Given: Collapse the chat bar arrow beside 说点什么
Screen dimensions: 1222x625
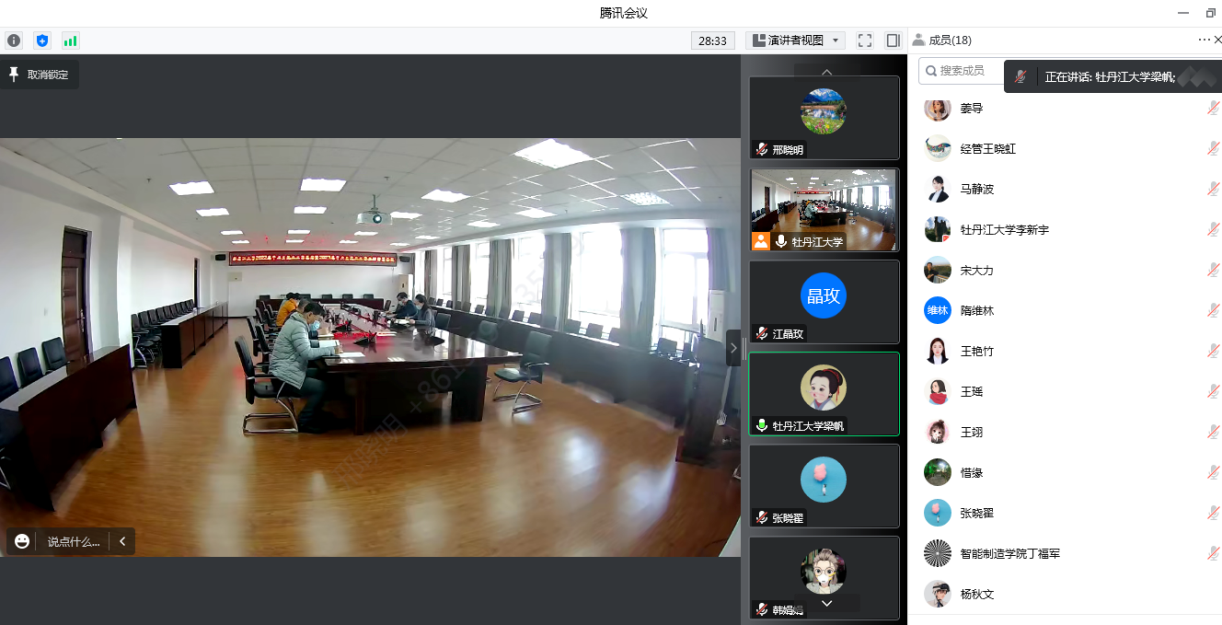Looking at the screenshot, I should point(122,541).
